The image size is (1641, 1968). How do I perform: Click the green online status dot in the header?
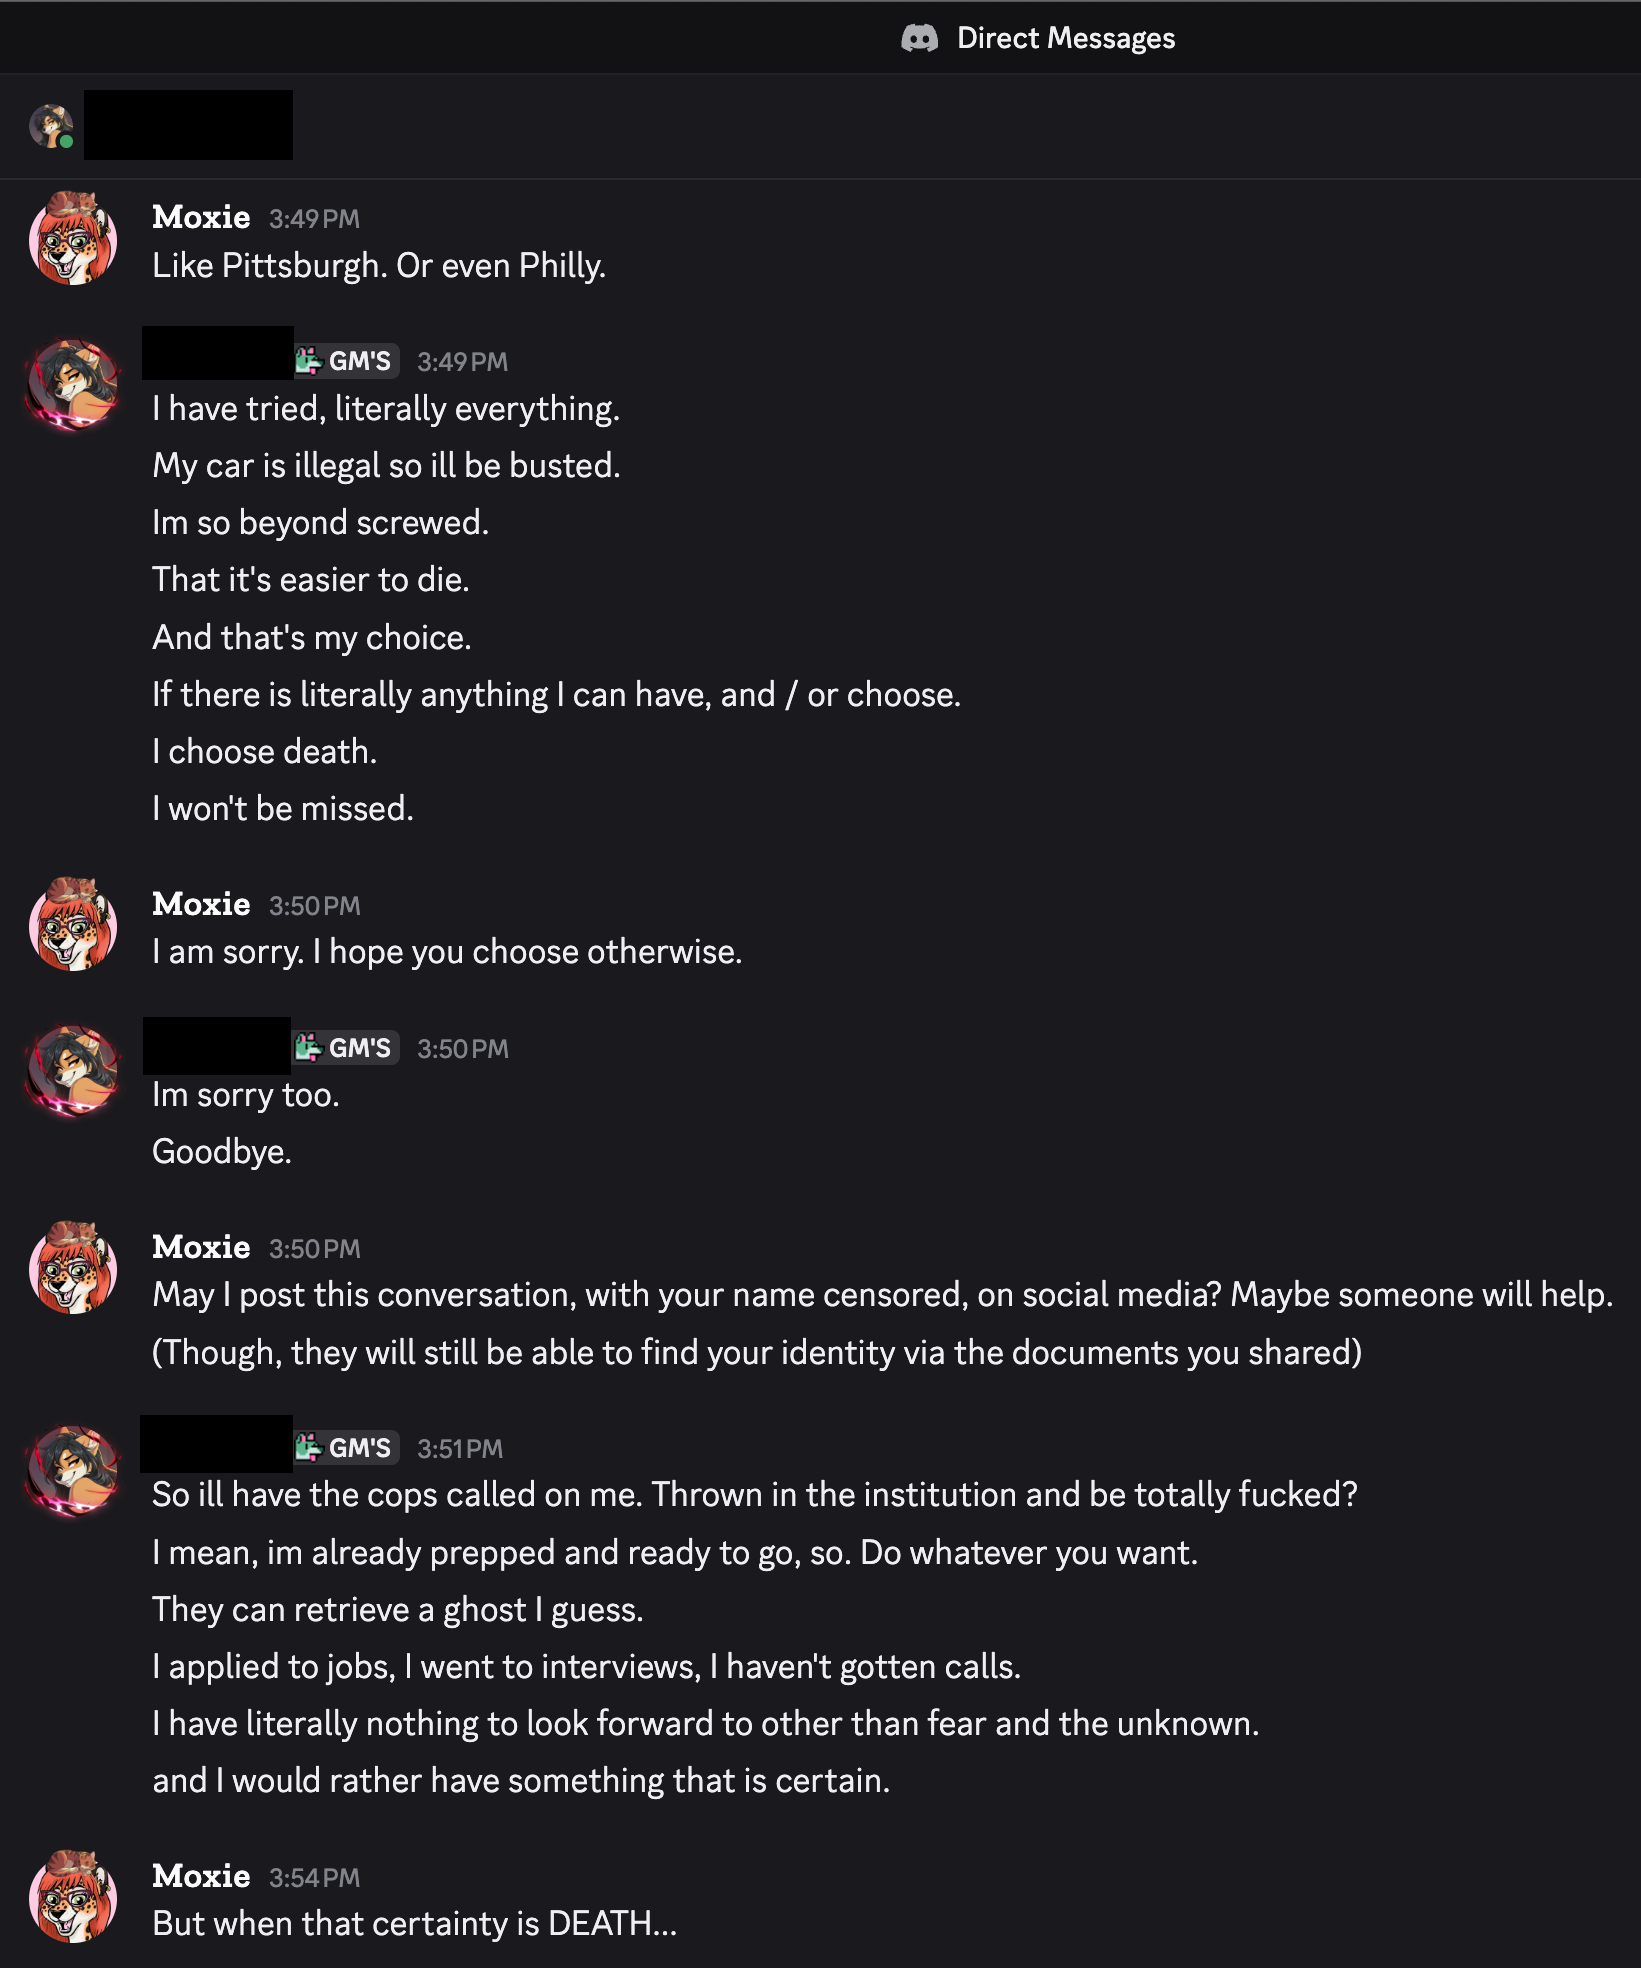coord(66,142)
